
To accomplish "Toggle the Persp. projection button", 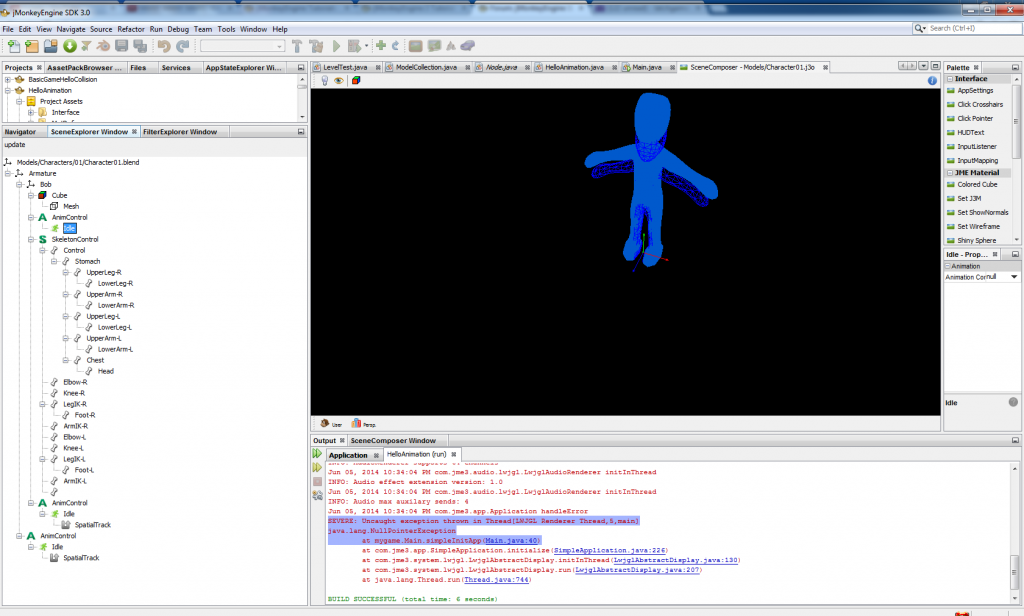I will point(364,423).
